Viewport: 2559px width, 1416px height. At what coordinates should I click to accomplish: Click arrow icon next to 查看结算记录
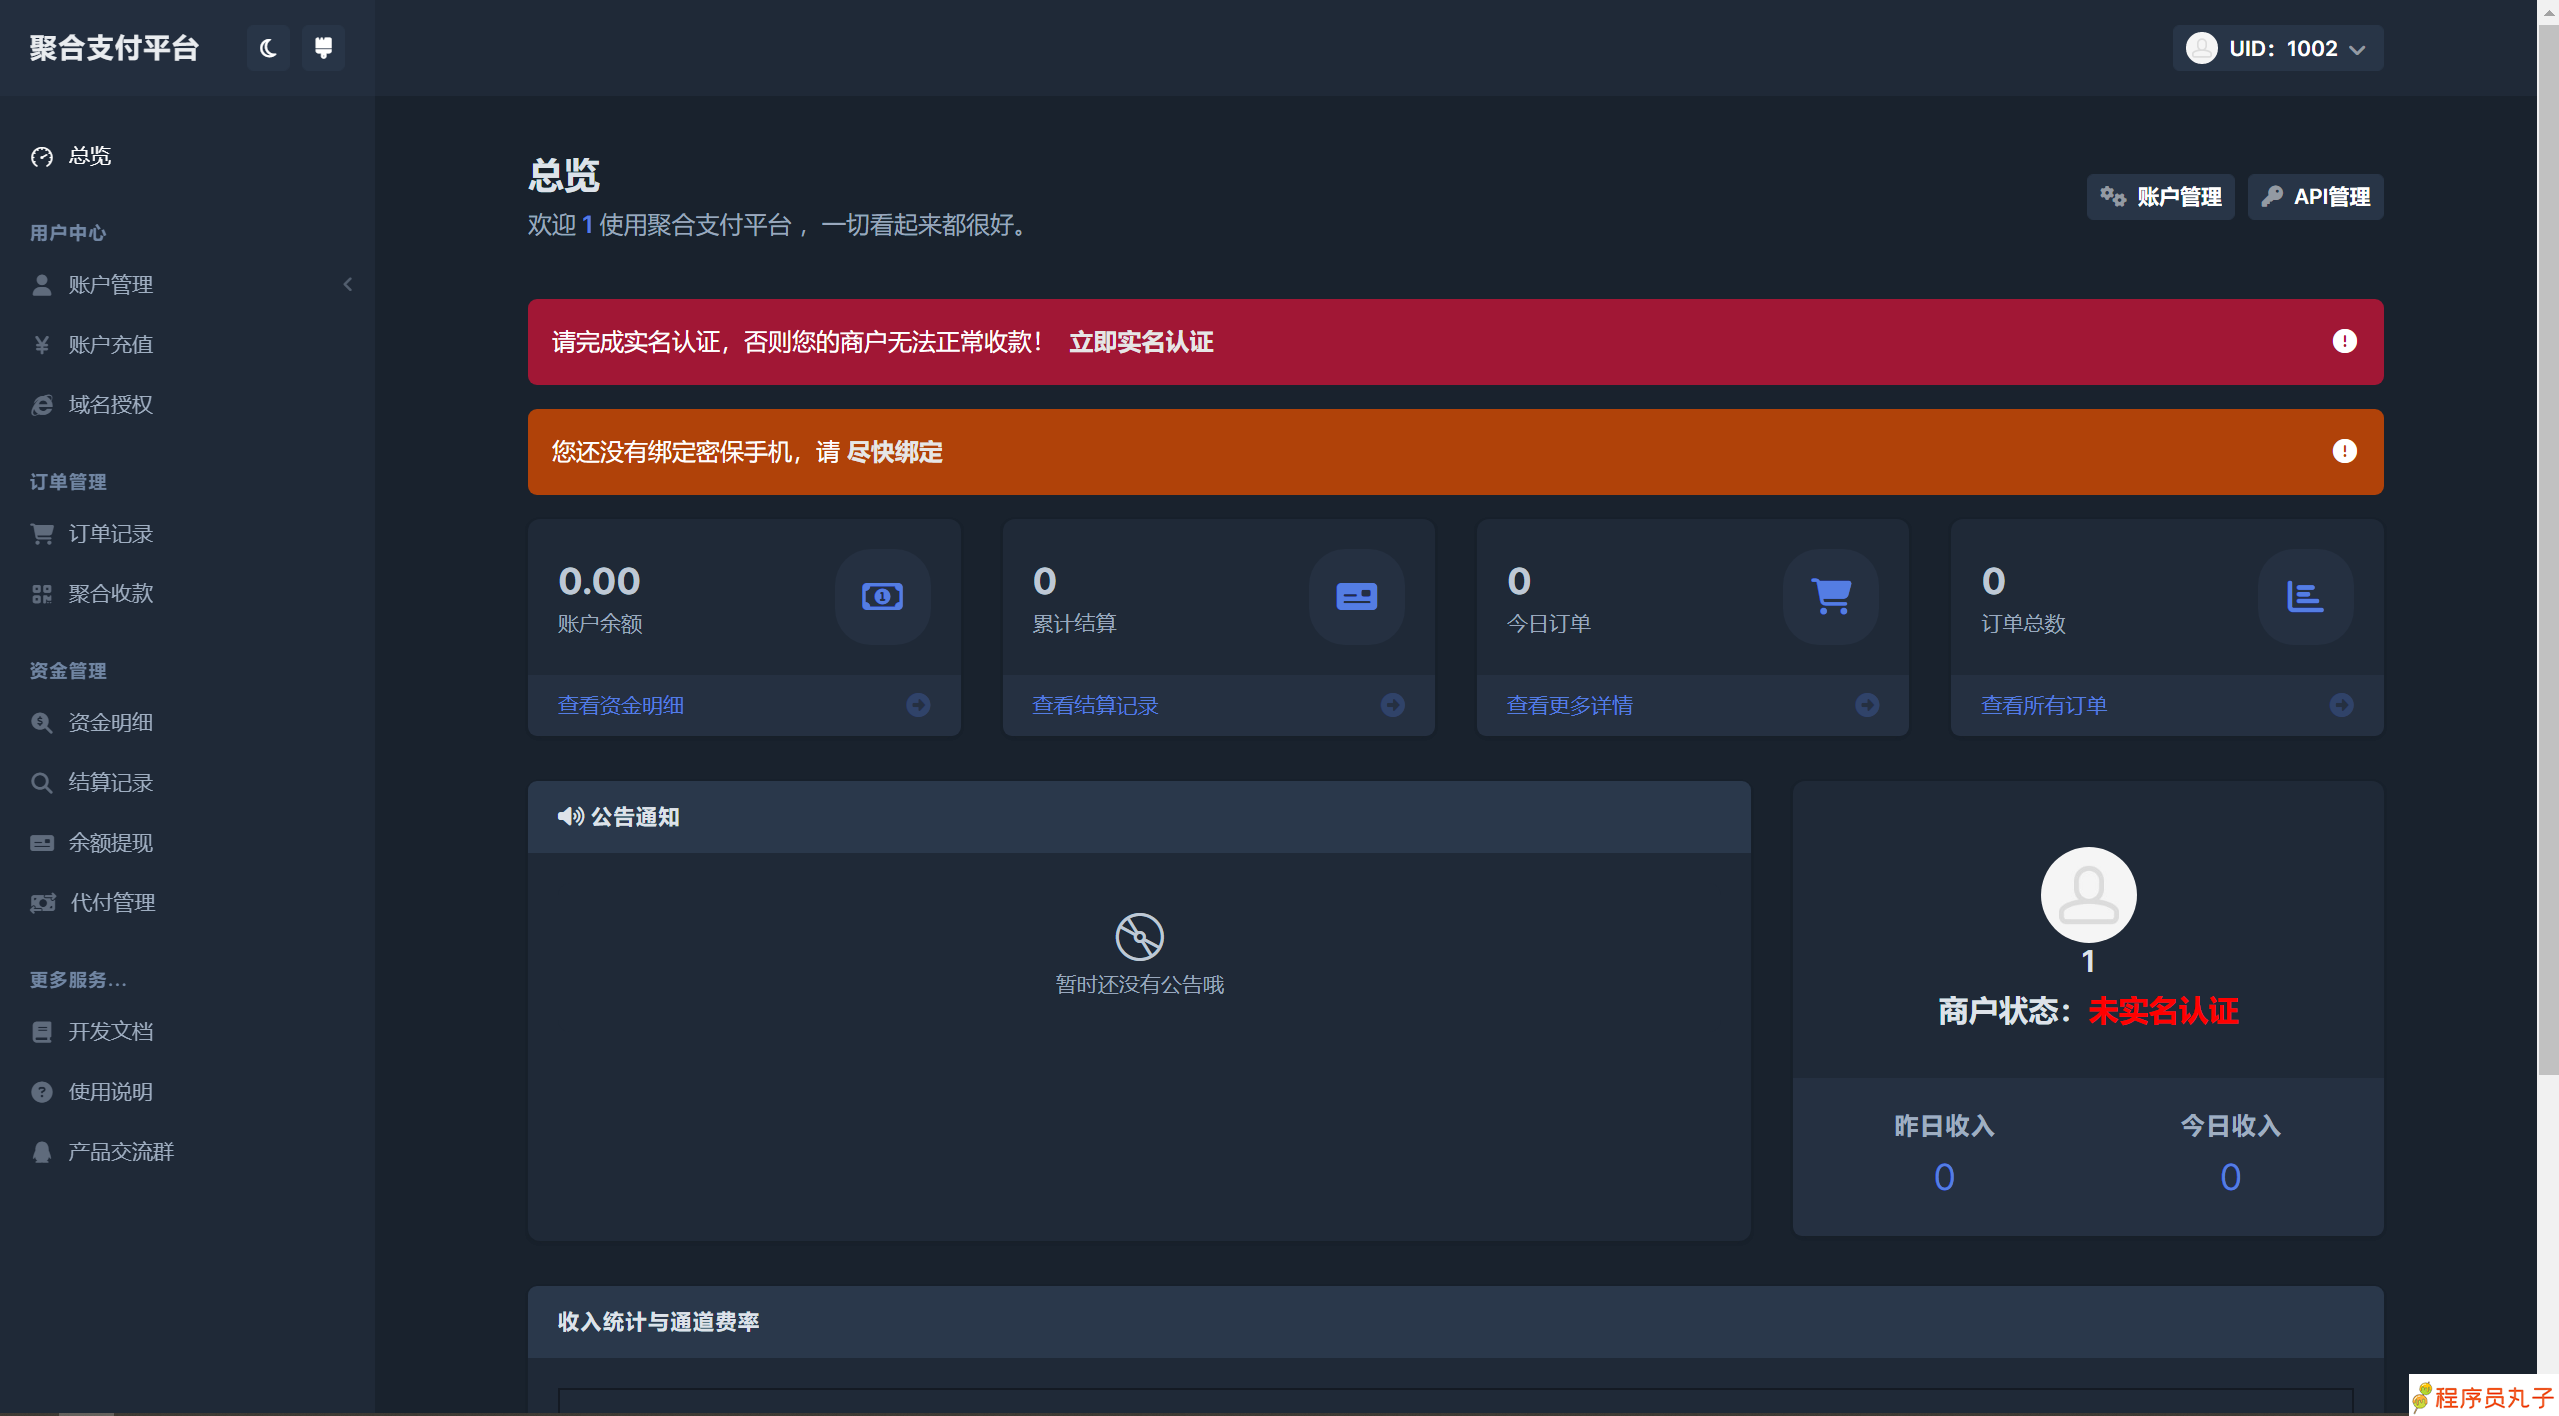coord(1393,705)
